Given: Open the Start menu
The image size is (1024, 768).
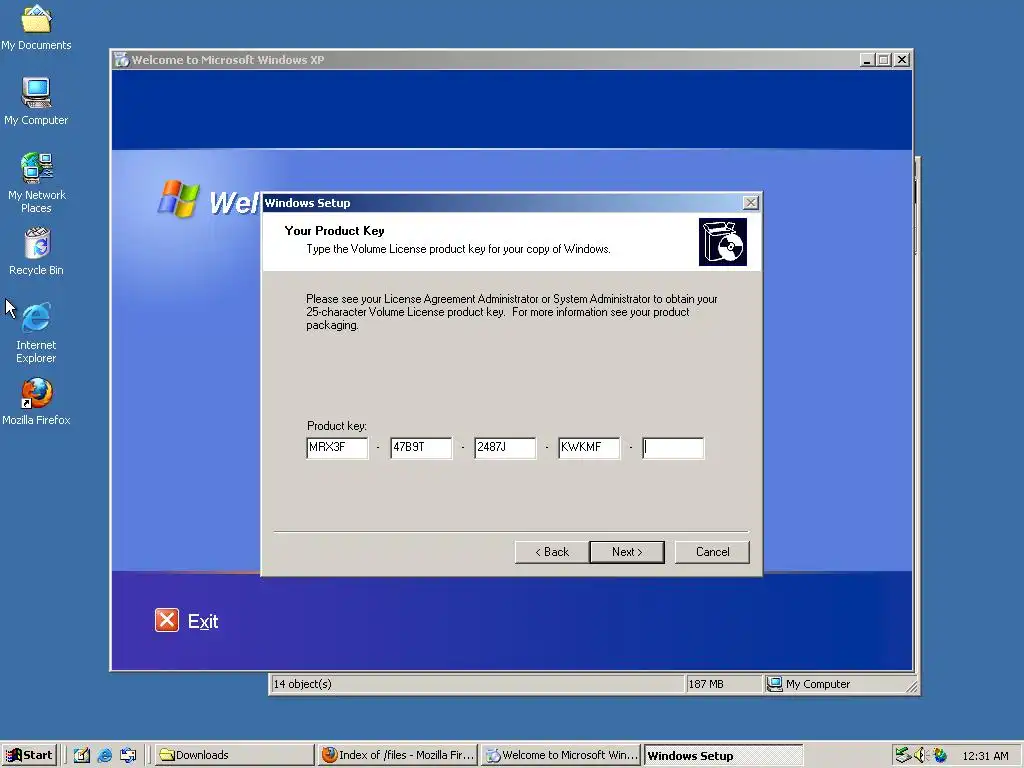Looking at the screenshot, I should pyautogui.click(x=29, y=755).
